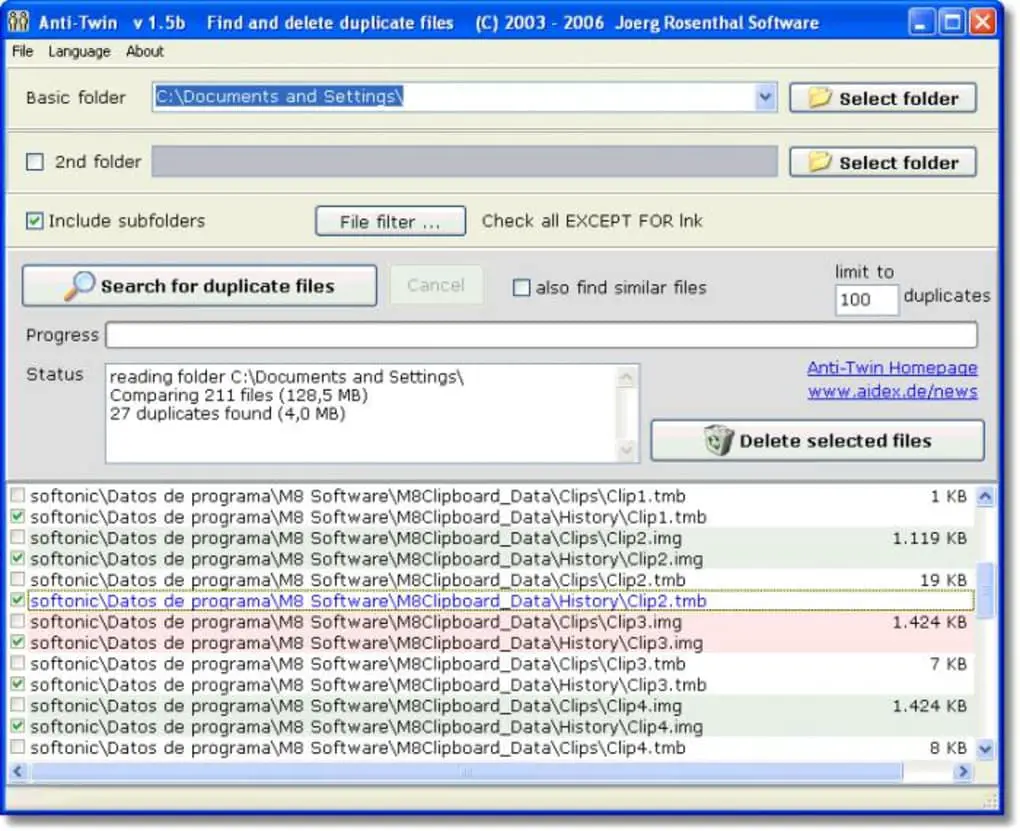Minimize the Anti-Twin window
Screen dimensions: 1020x831
pos(920,22)
